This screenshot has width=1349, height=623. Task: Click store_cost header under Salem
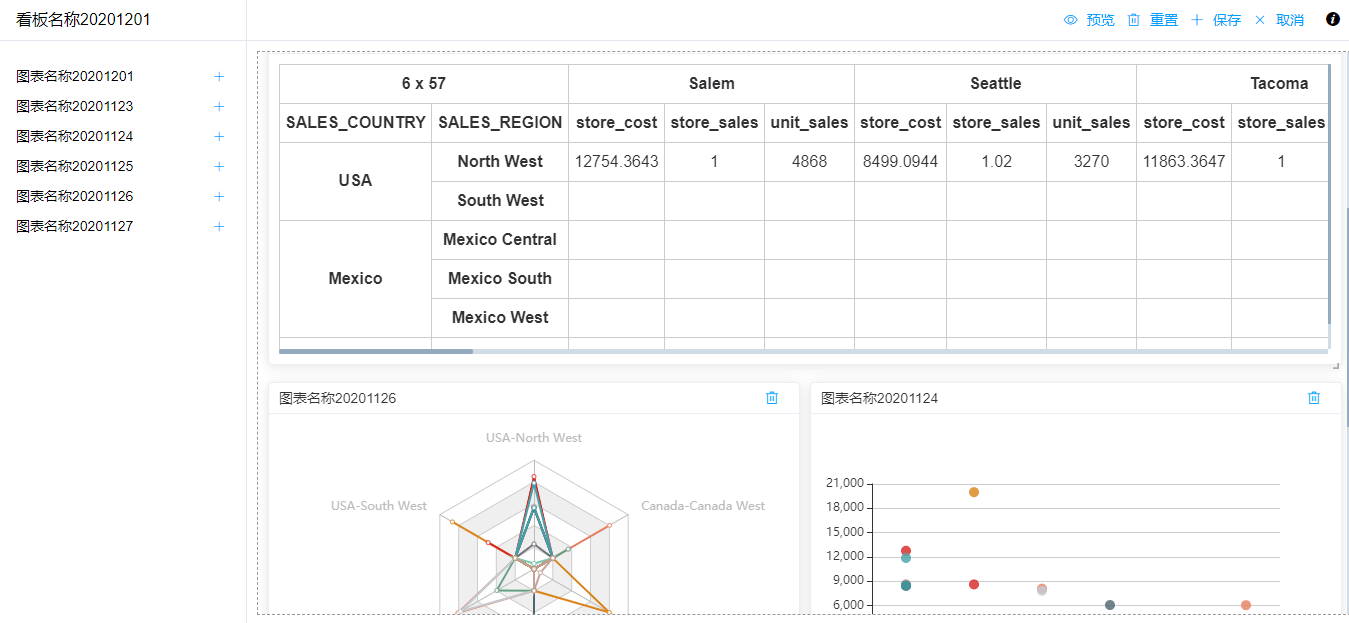(x=617, y=123)
